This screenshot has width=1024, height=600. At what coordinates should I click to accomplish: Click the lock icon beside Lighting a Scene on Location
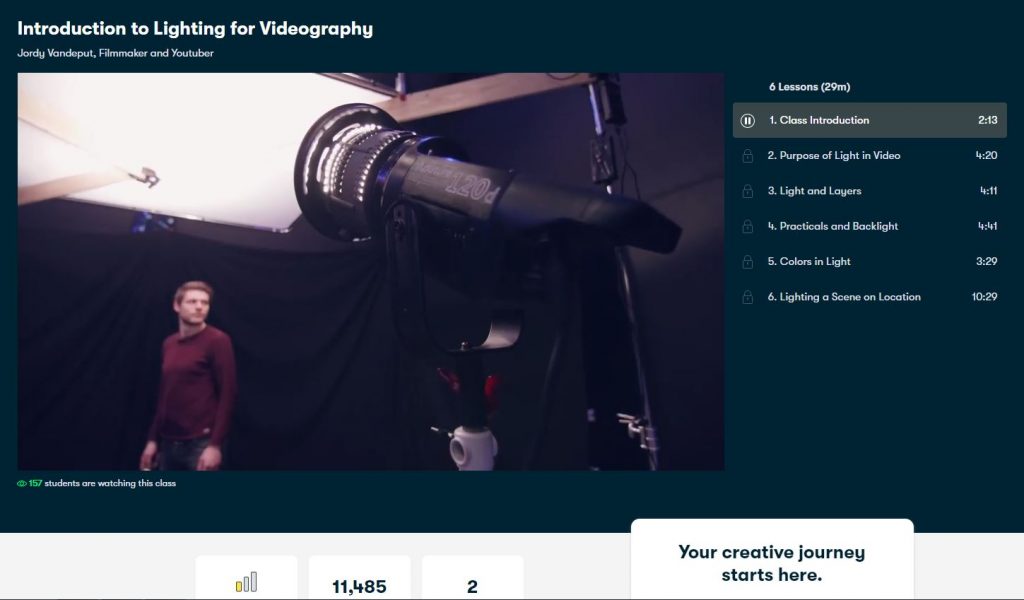click(747, 297)
